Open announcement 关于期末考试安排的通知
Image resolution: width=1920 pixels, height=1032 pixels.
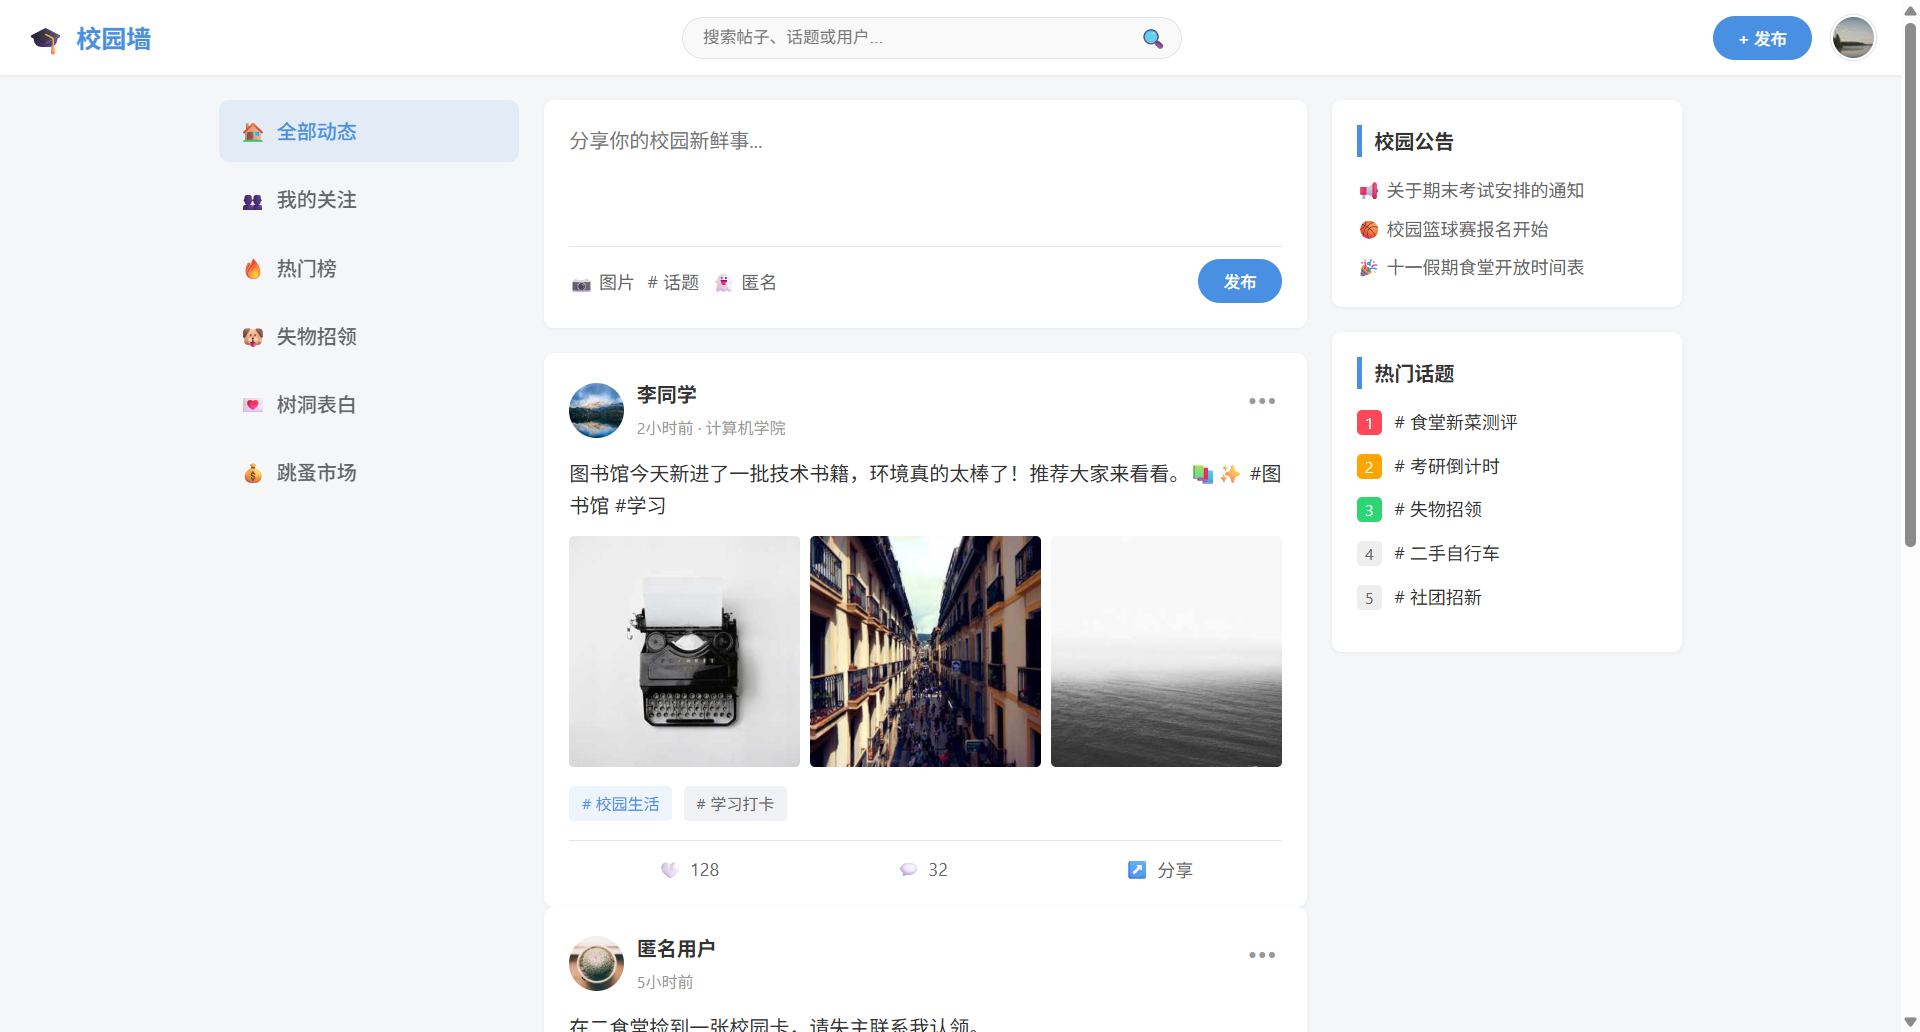1484,190
